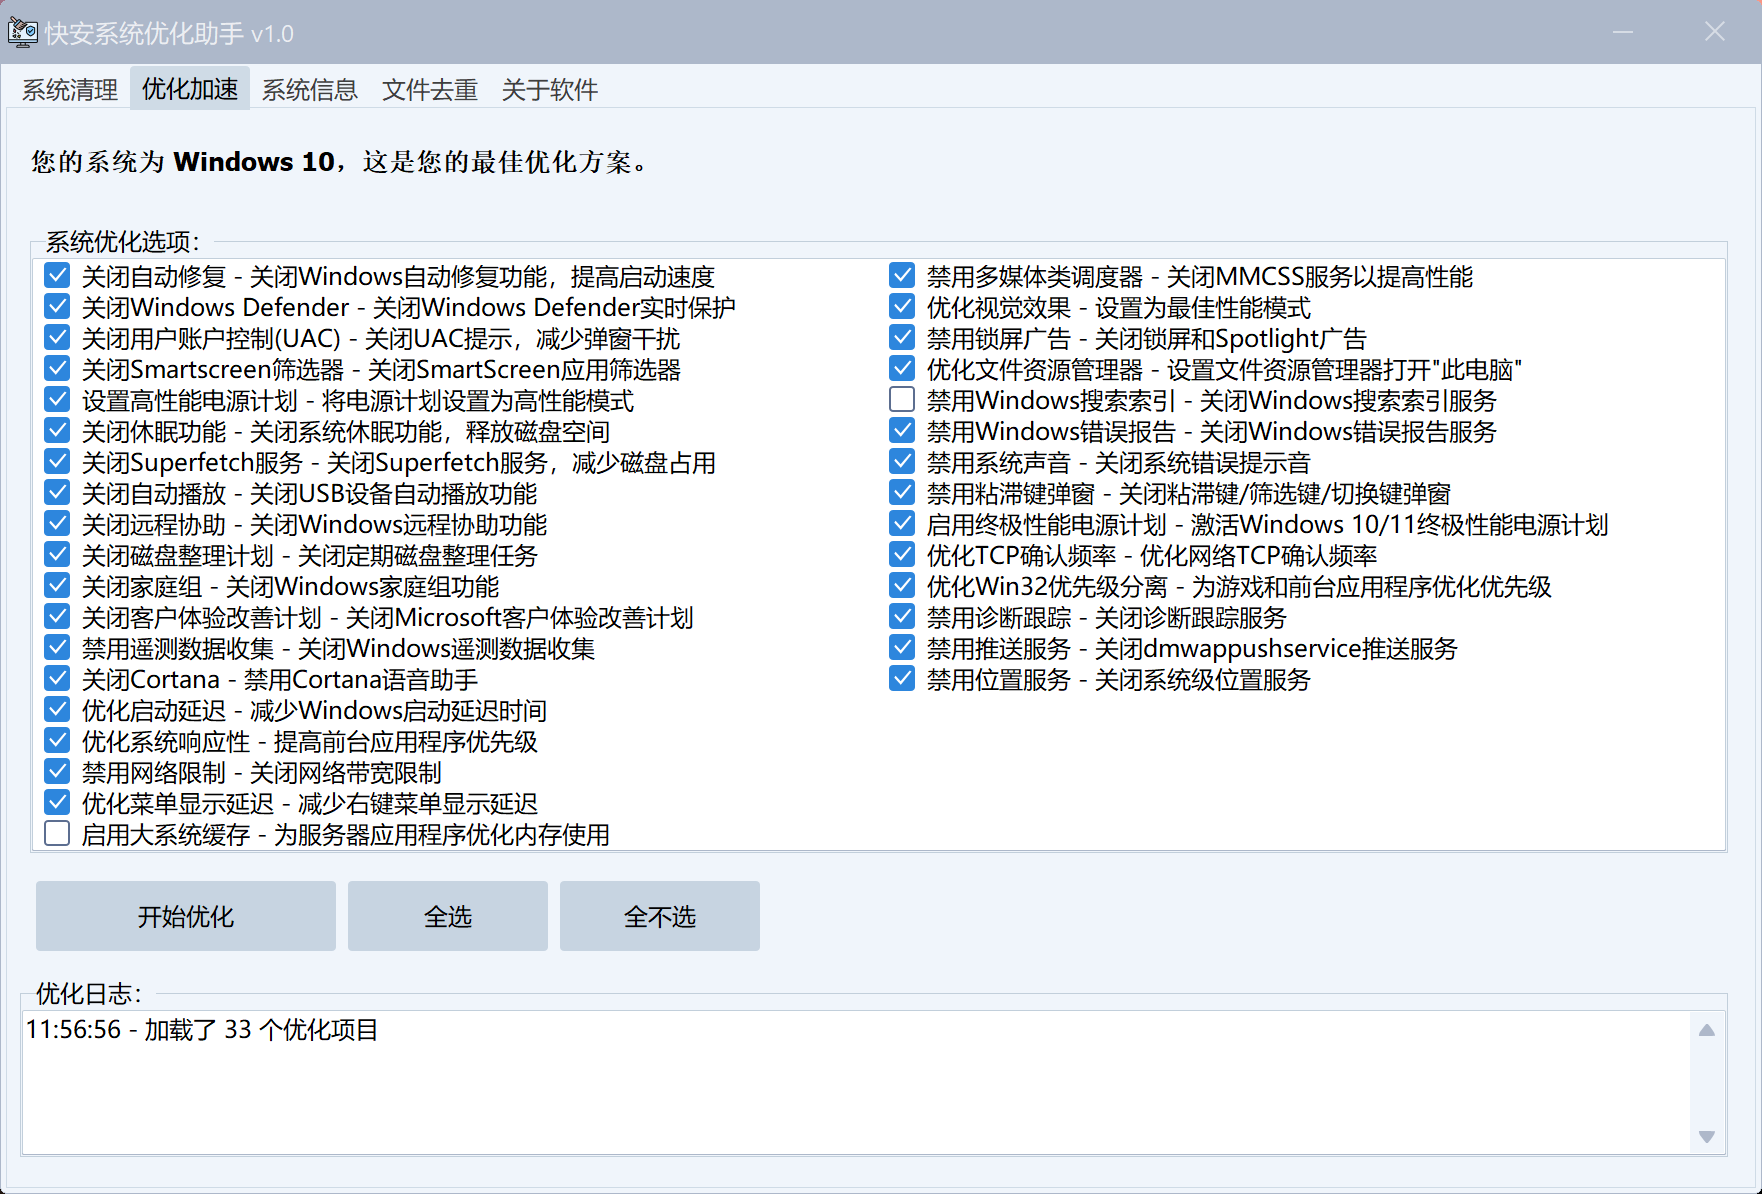The width and height of the screenshot is (1762, 1194).
Task: Uncheck 优化文件资源管理器 option
Action: (x=902, y=369)
